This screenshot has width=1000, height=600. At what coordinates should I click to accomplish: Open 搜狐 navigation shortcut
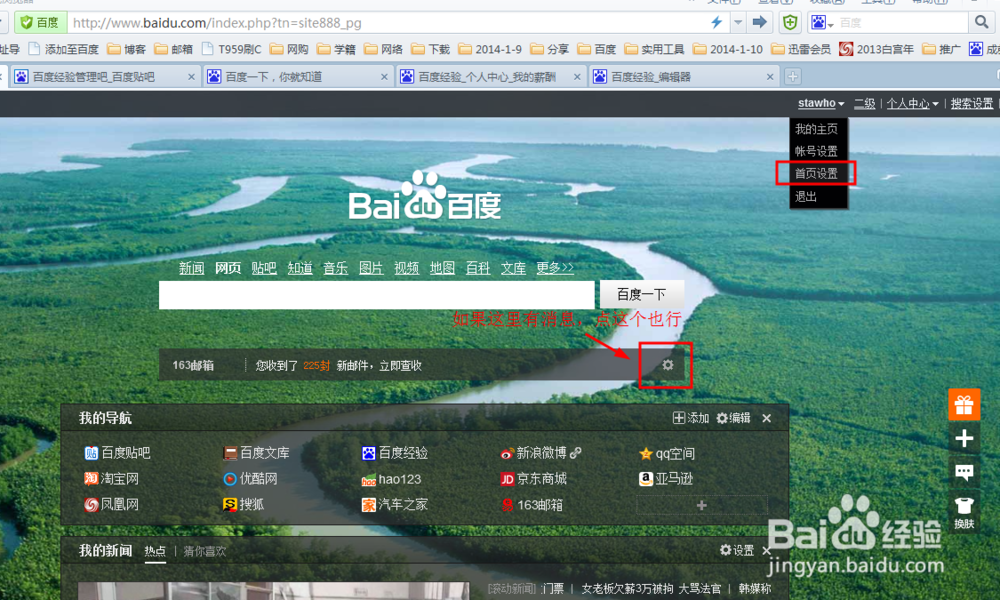[244, 505]
